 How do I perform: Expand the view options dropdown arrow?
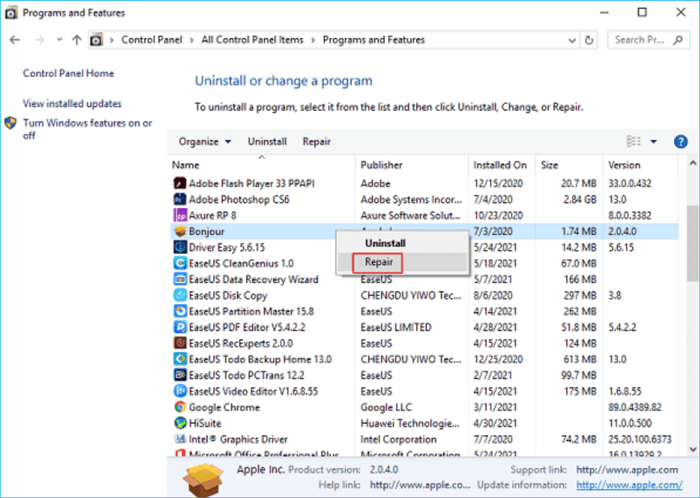[653, 142]
